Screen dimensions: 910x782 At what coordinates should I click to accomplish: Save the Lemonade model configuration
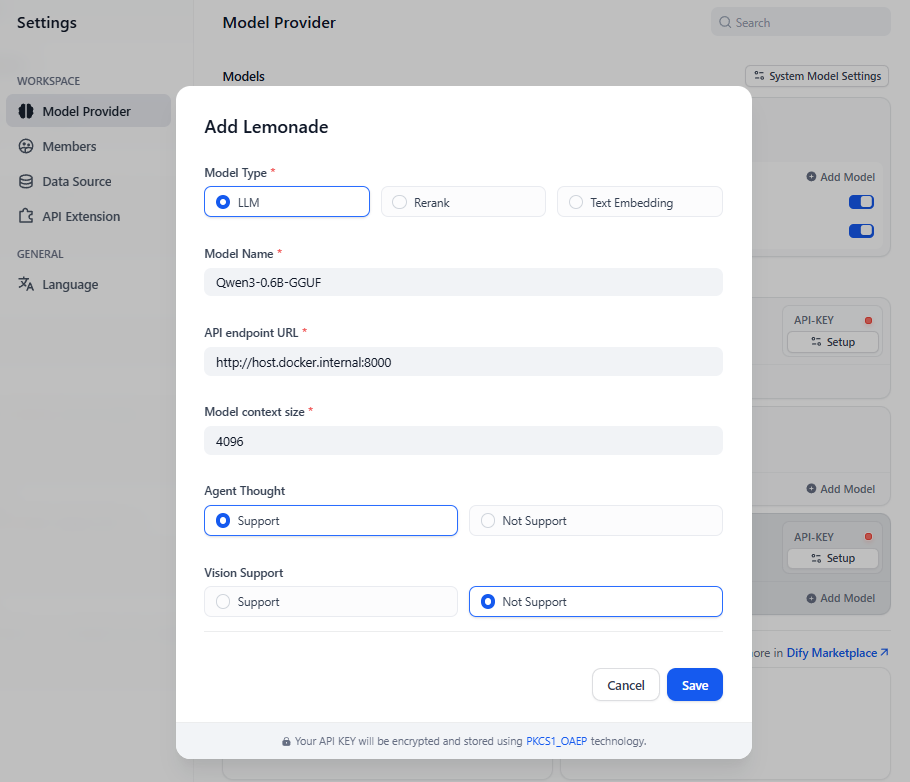point(694,685)
